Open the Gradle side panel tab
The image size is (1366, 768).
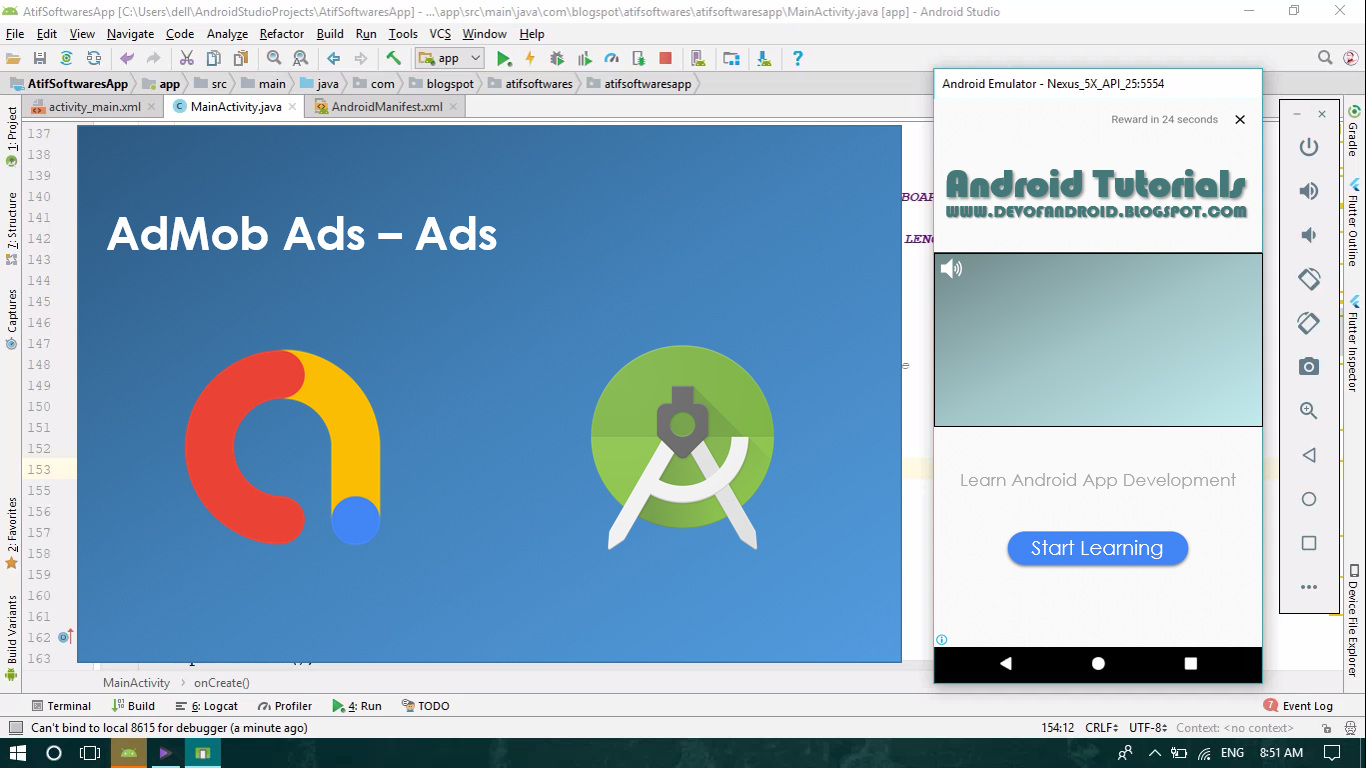(x=1353, y=132)
